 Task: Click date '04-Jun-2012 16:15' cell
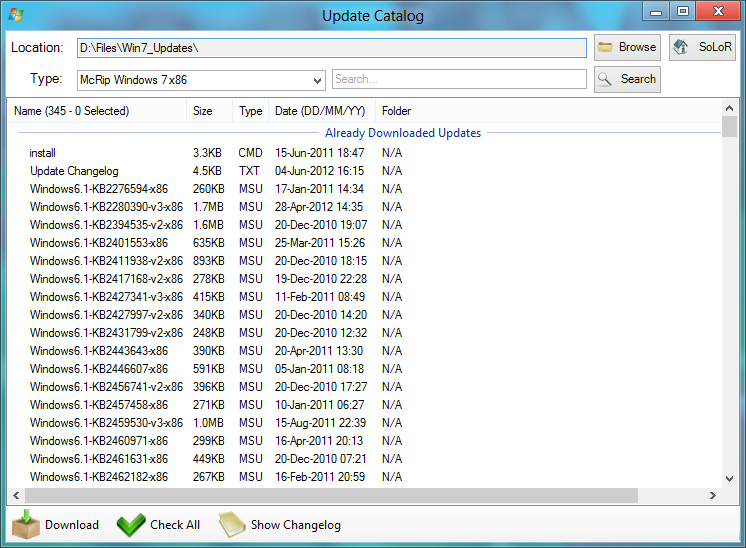point(319,171)
